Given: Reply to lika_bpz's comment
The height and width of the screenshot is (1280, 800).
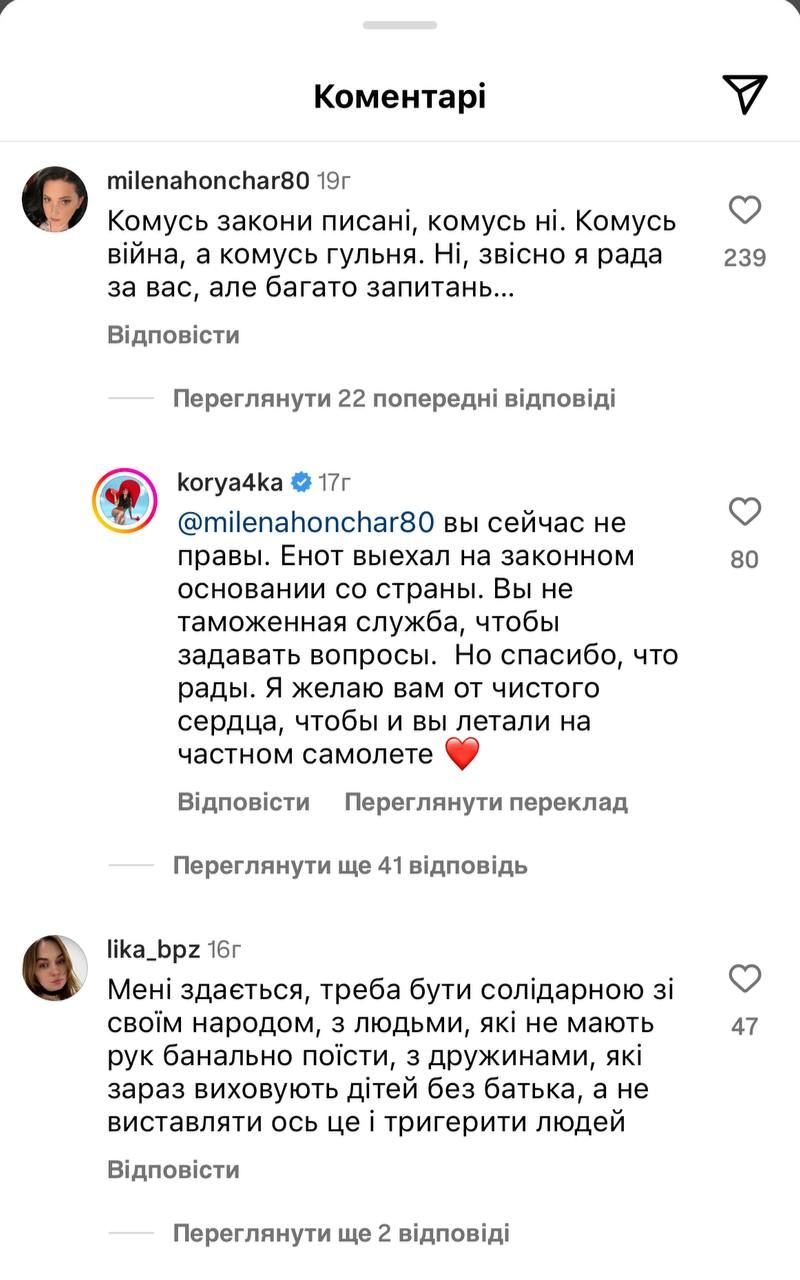Looking at the screenshot, I should (173, 1169).
